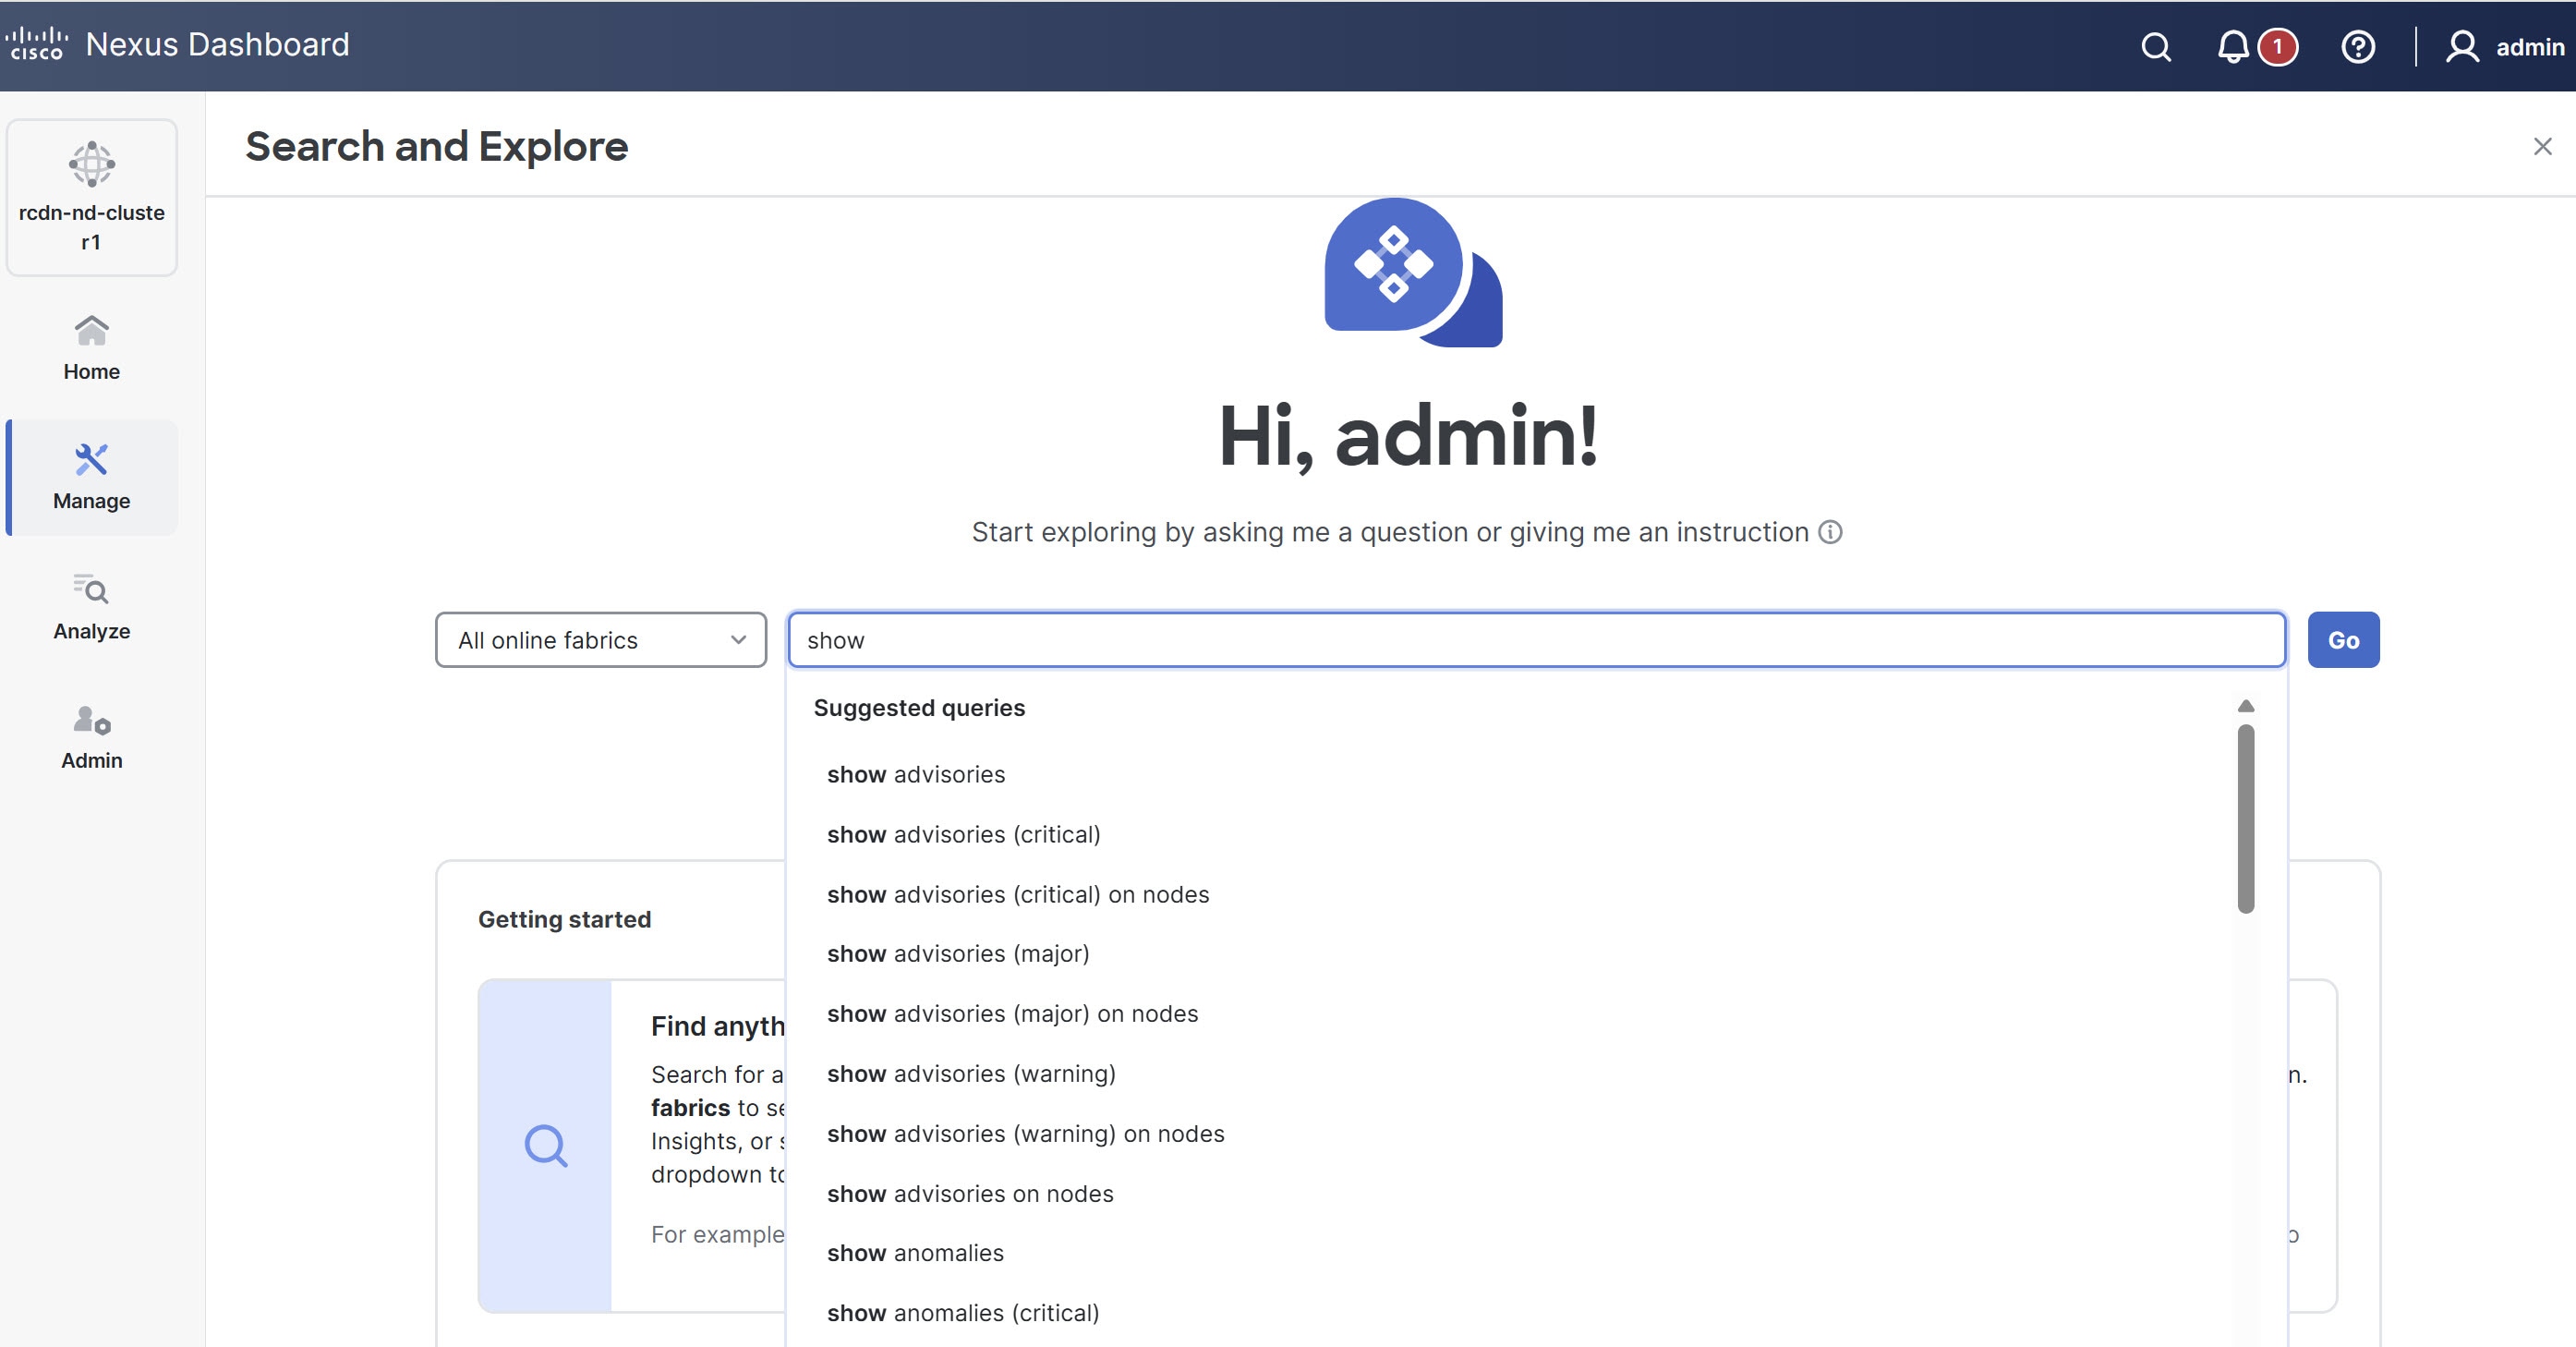2576x1347 pixels.
Task: Click the info icon beside instruction text
Action: click(1830, 532)
